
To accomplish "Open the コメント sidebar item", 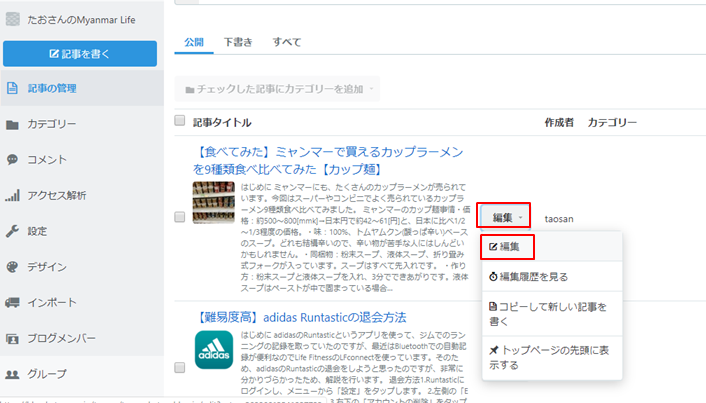I will tap(82, 159).
